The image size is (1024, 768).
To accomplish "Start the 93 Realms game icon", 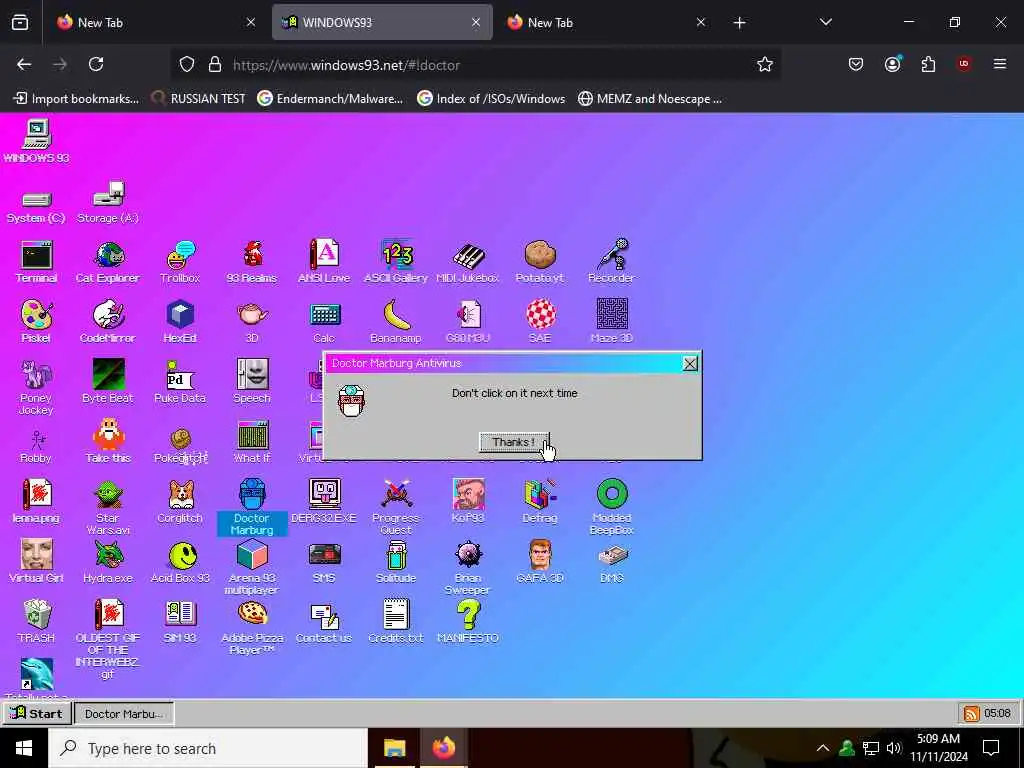I will pyautogui.click(x=252, y=262).
